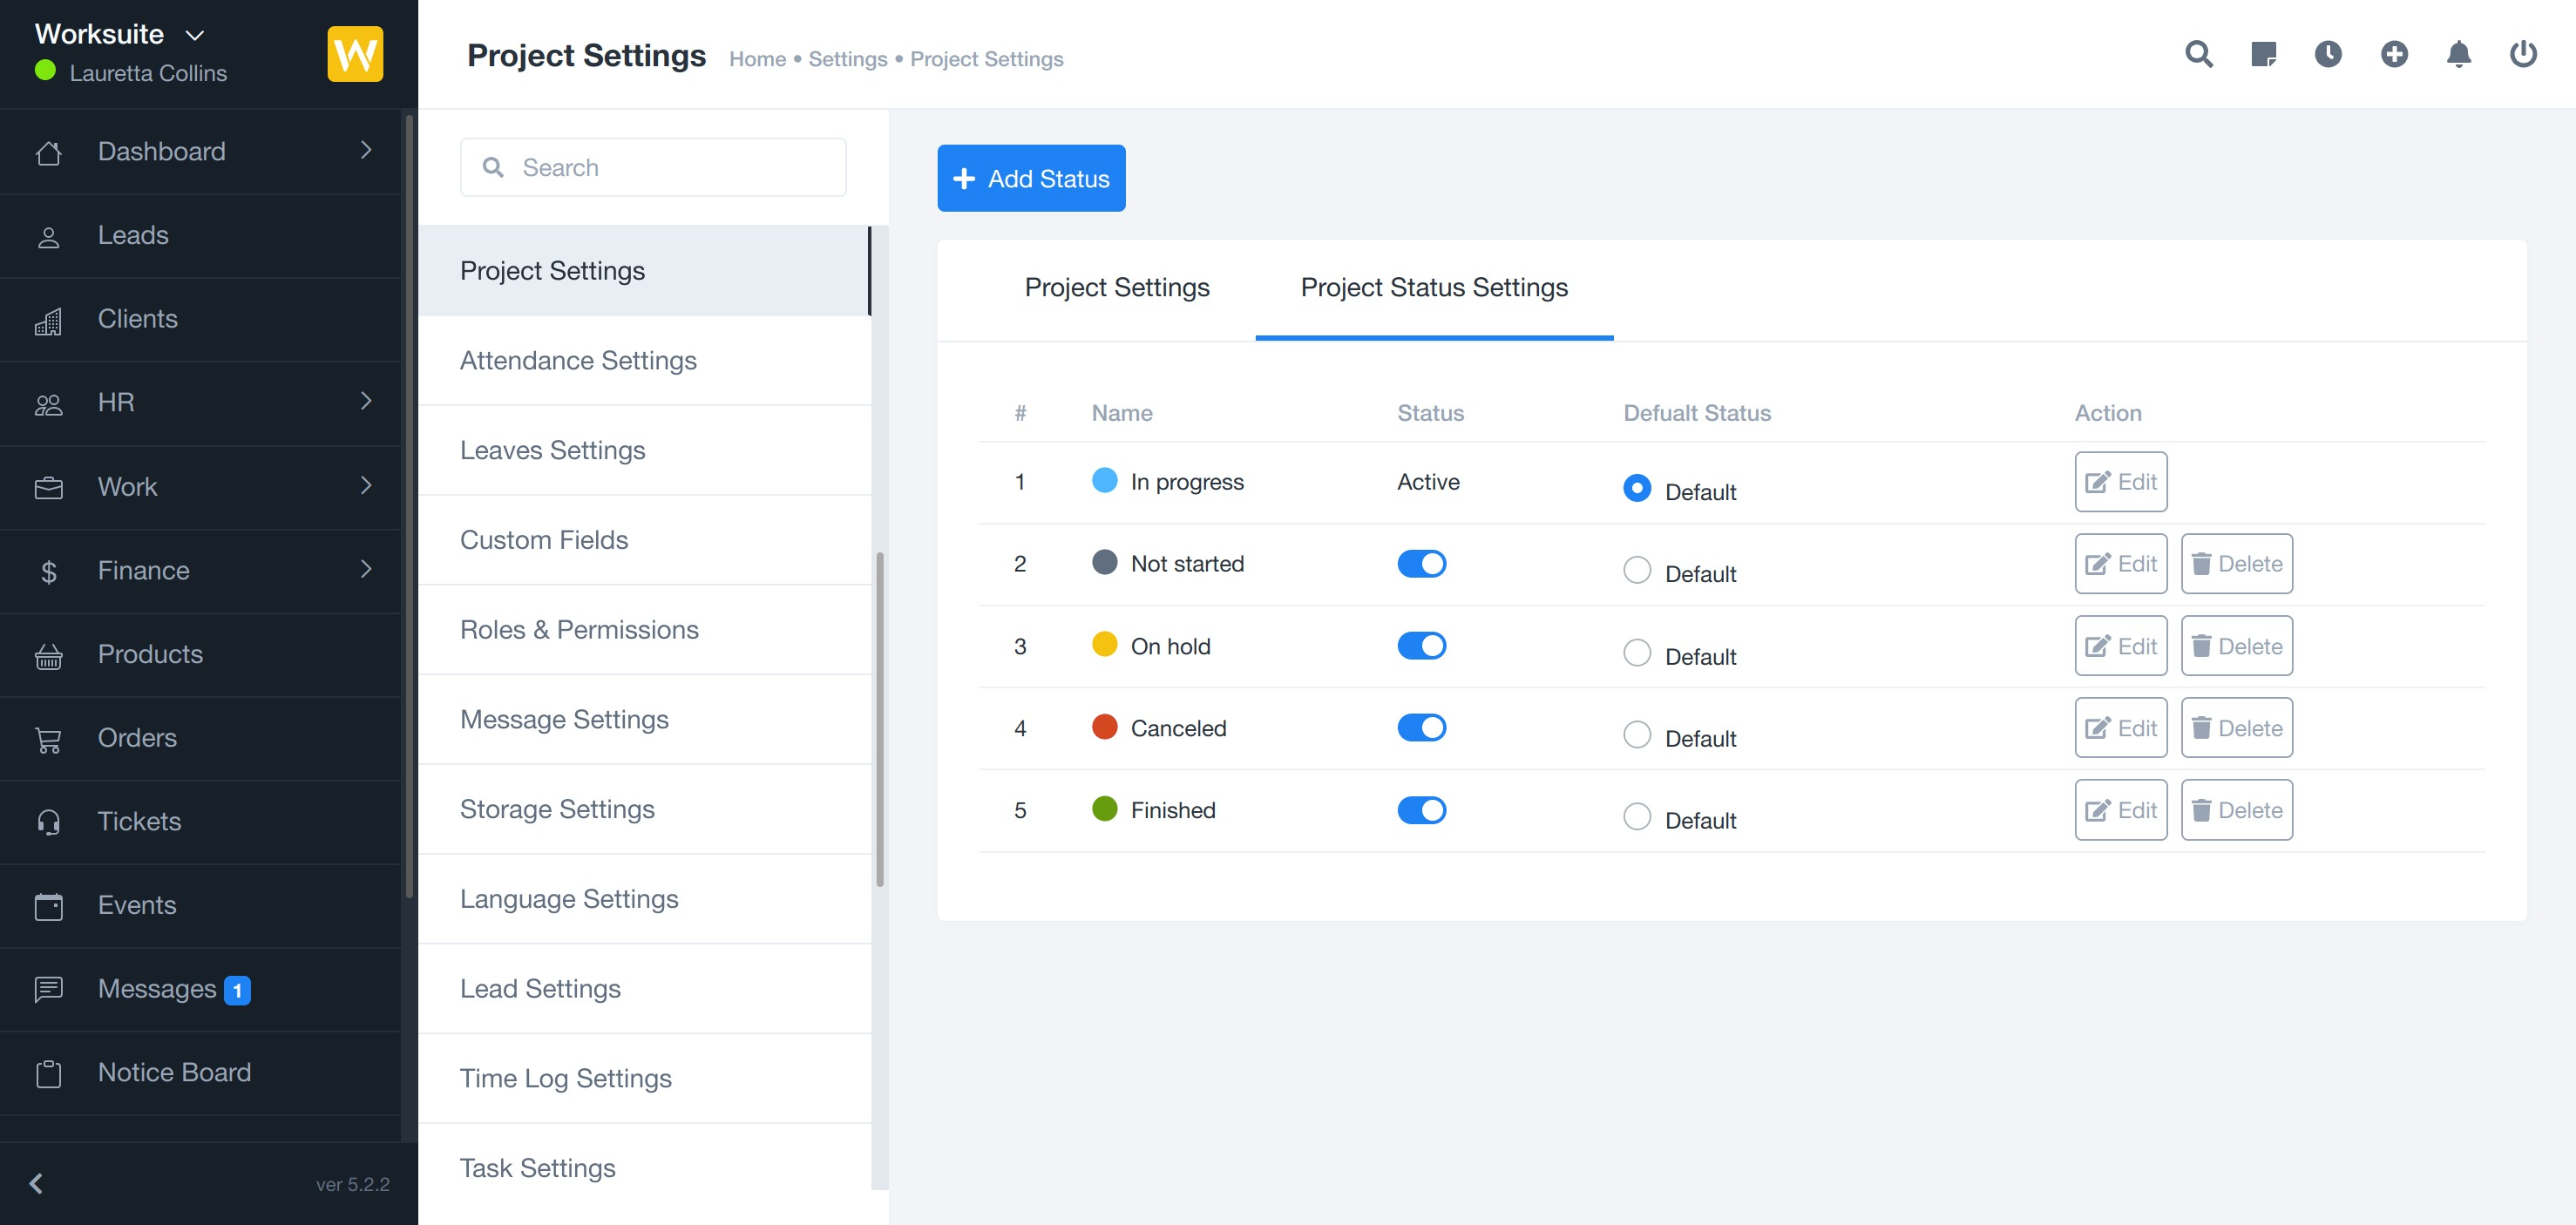Viewport: 2576px width, 1225px height.
Task: Click the search magnifier icon in header
Action: [2198, 54]
